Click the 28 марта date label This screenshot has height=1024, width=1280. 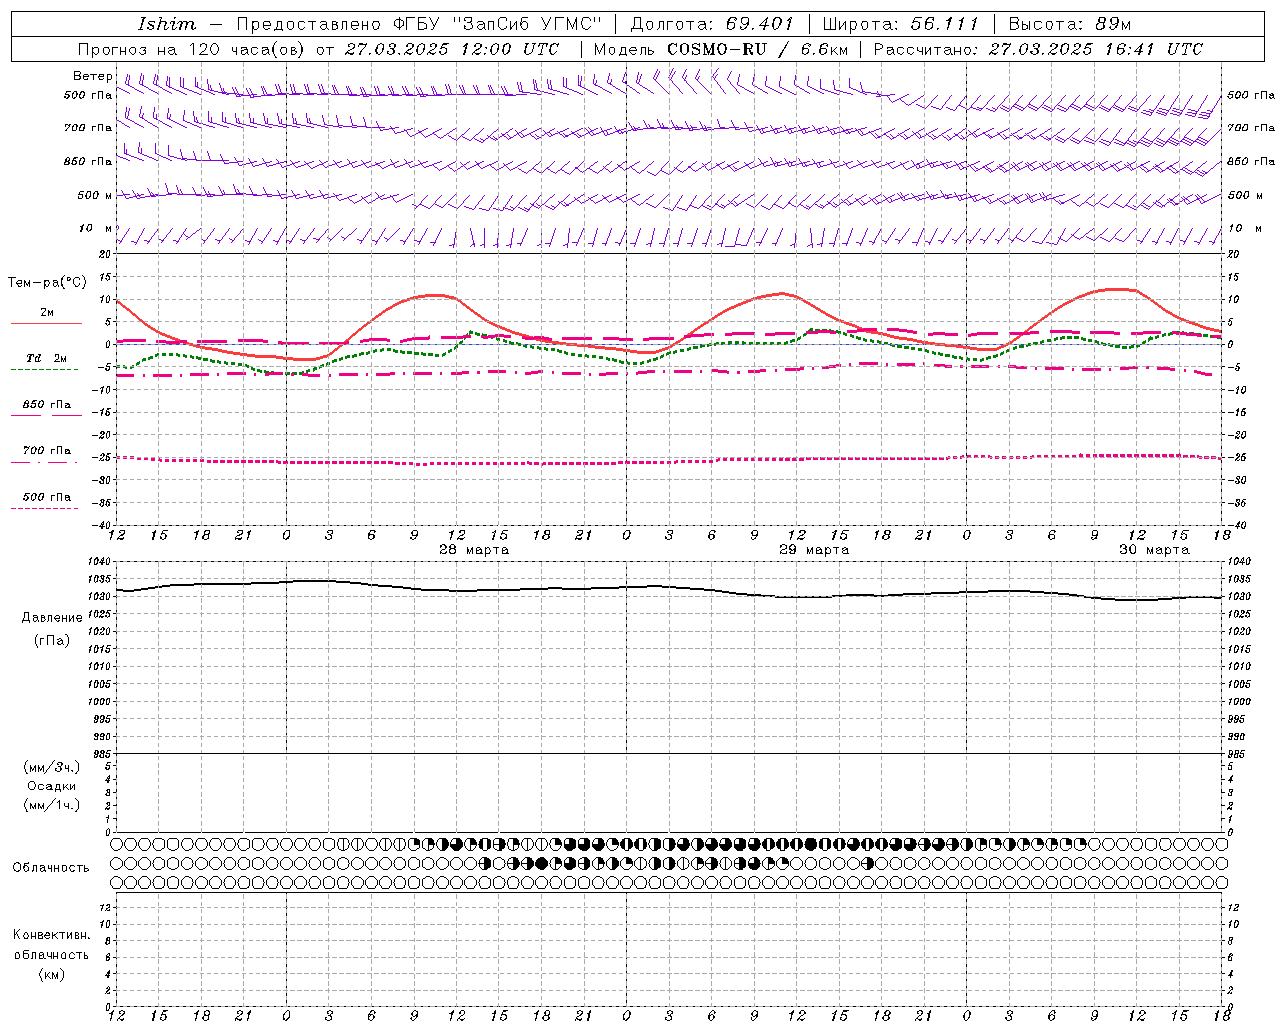[x=474, y=550]
